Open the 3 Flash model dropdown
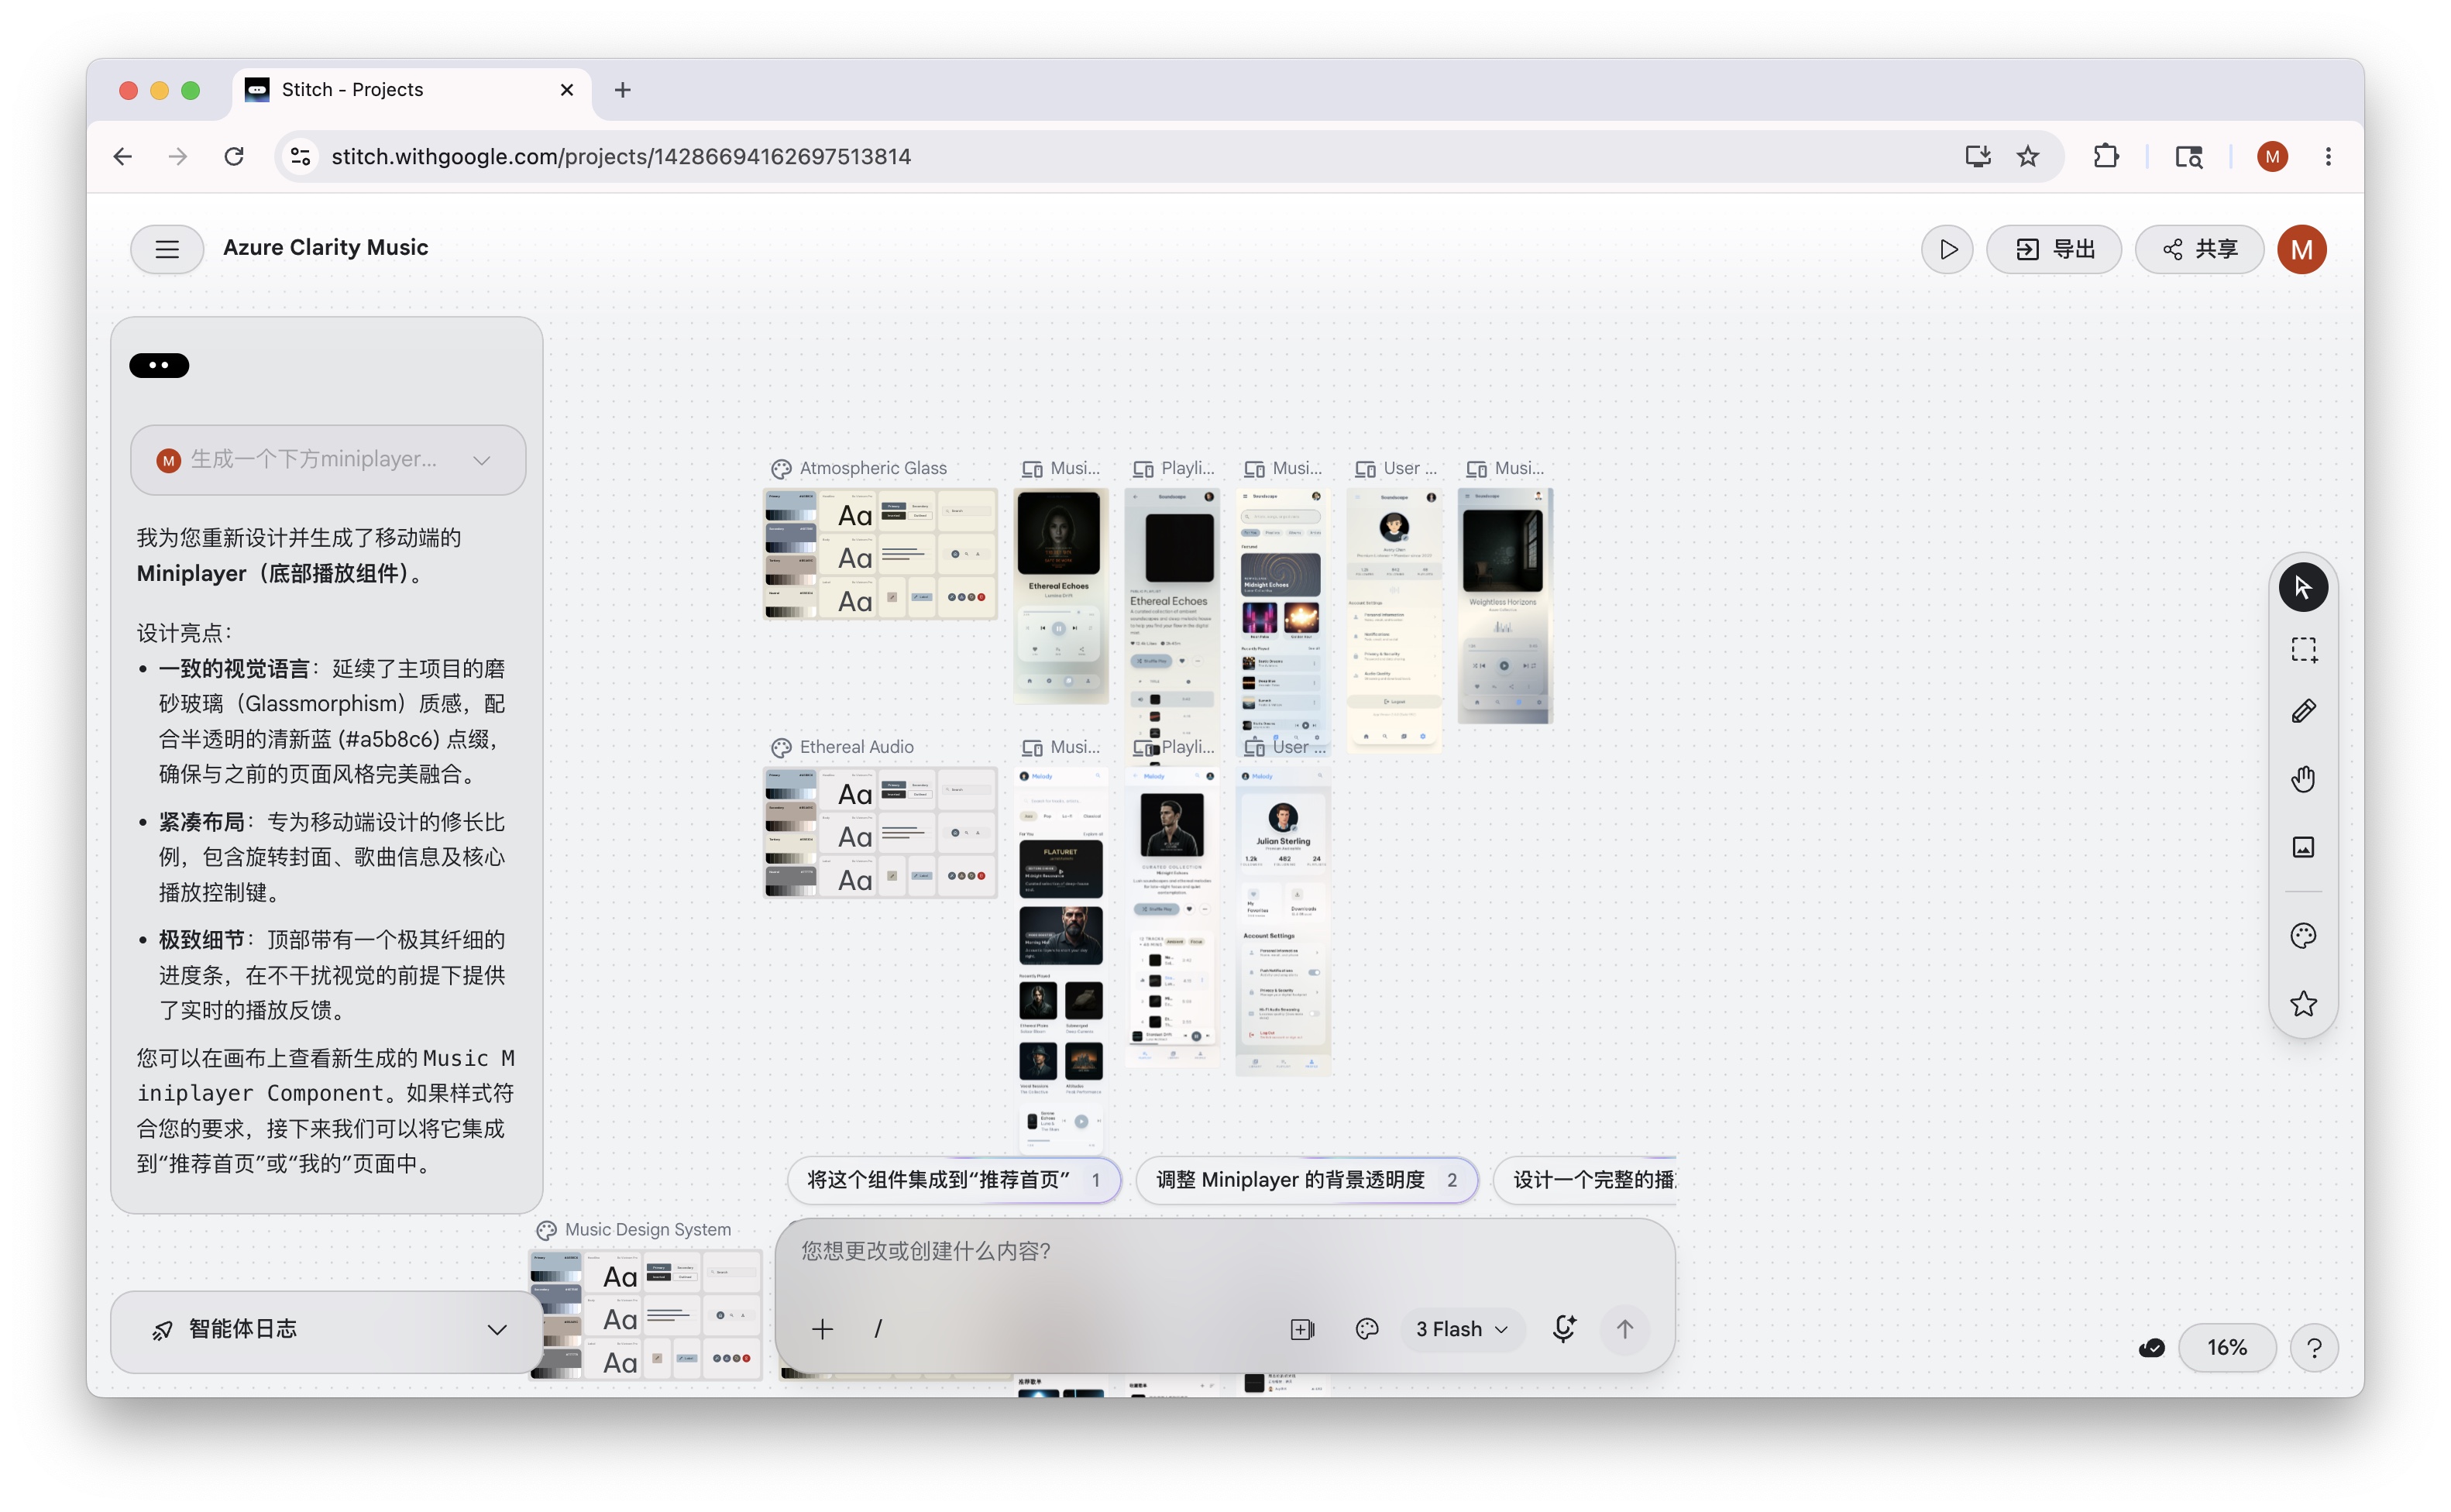This screenshot has width=2451, height=1512. (1461, 1328)
